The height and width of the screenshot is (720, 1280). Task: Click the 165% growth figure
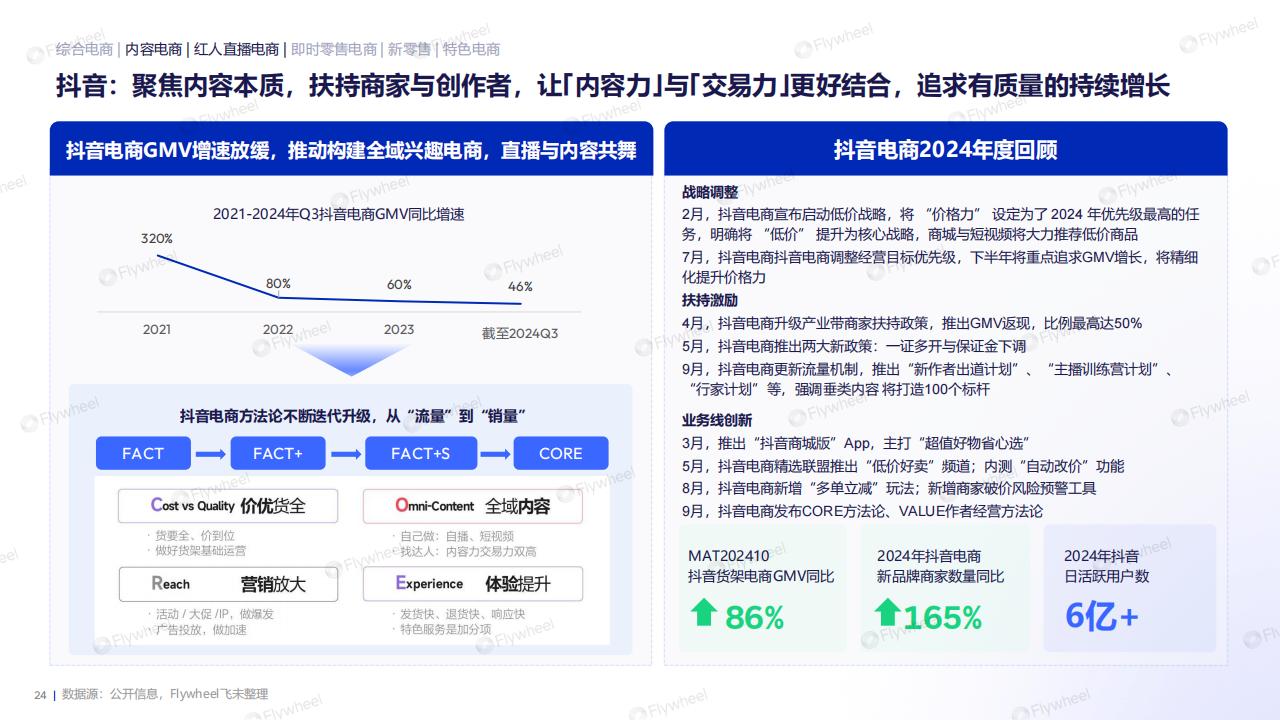(943, 618)
